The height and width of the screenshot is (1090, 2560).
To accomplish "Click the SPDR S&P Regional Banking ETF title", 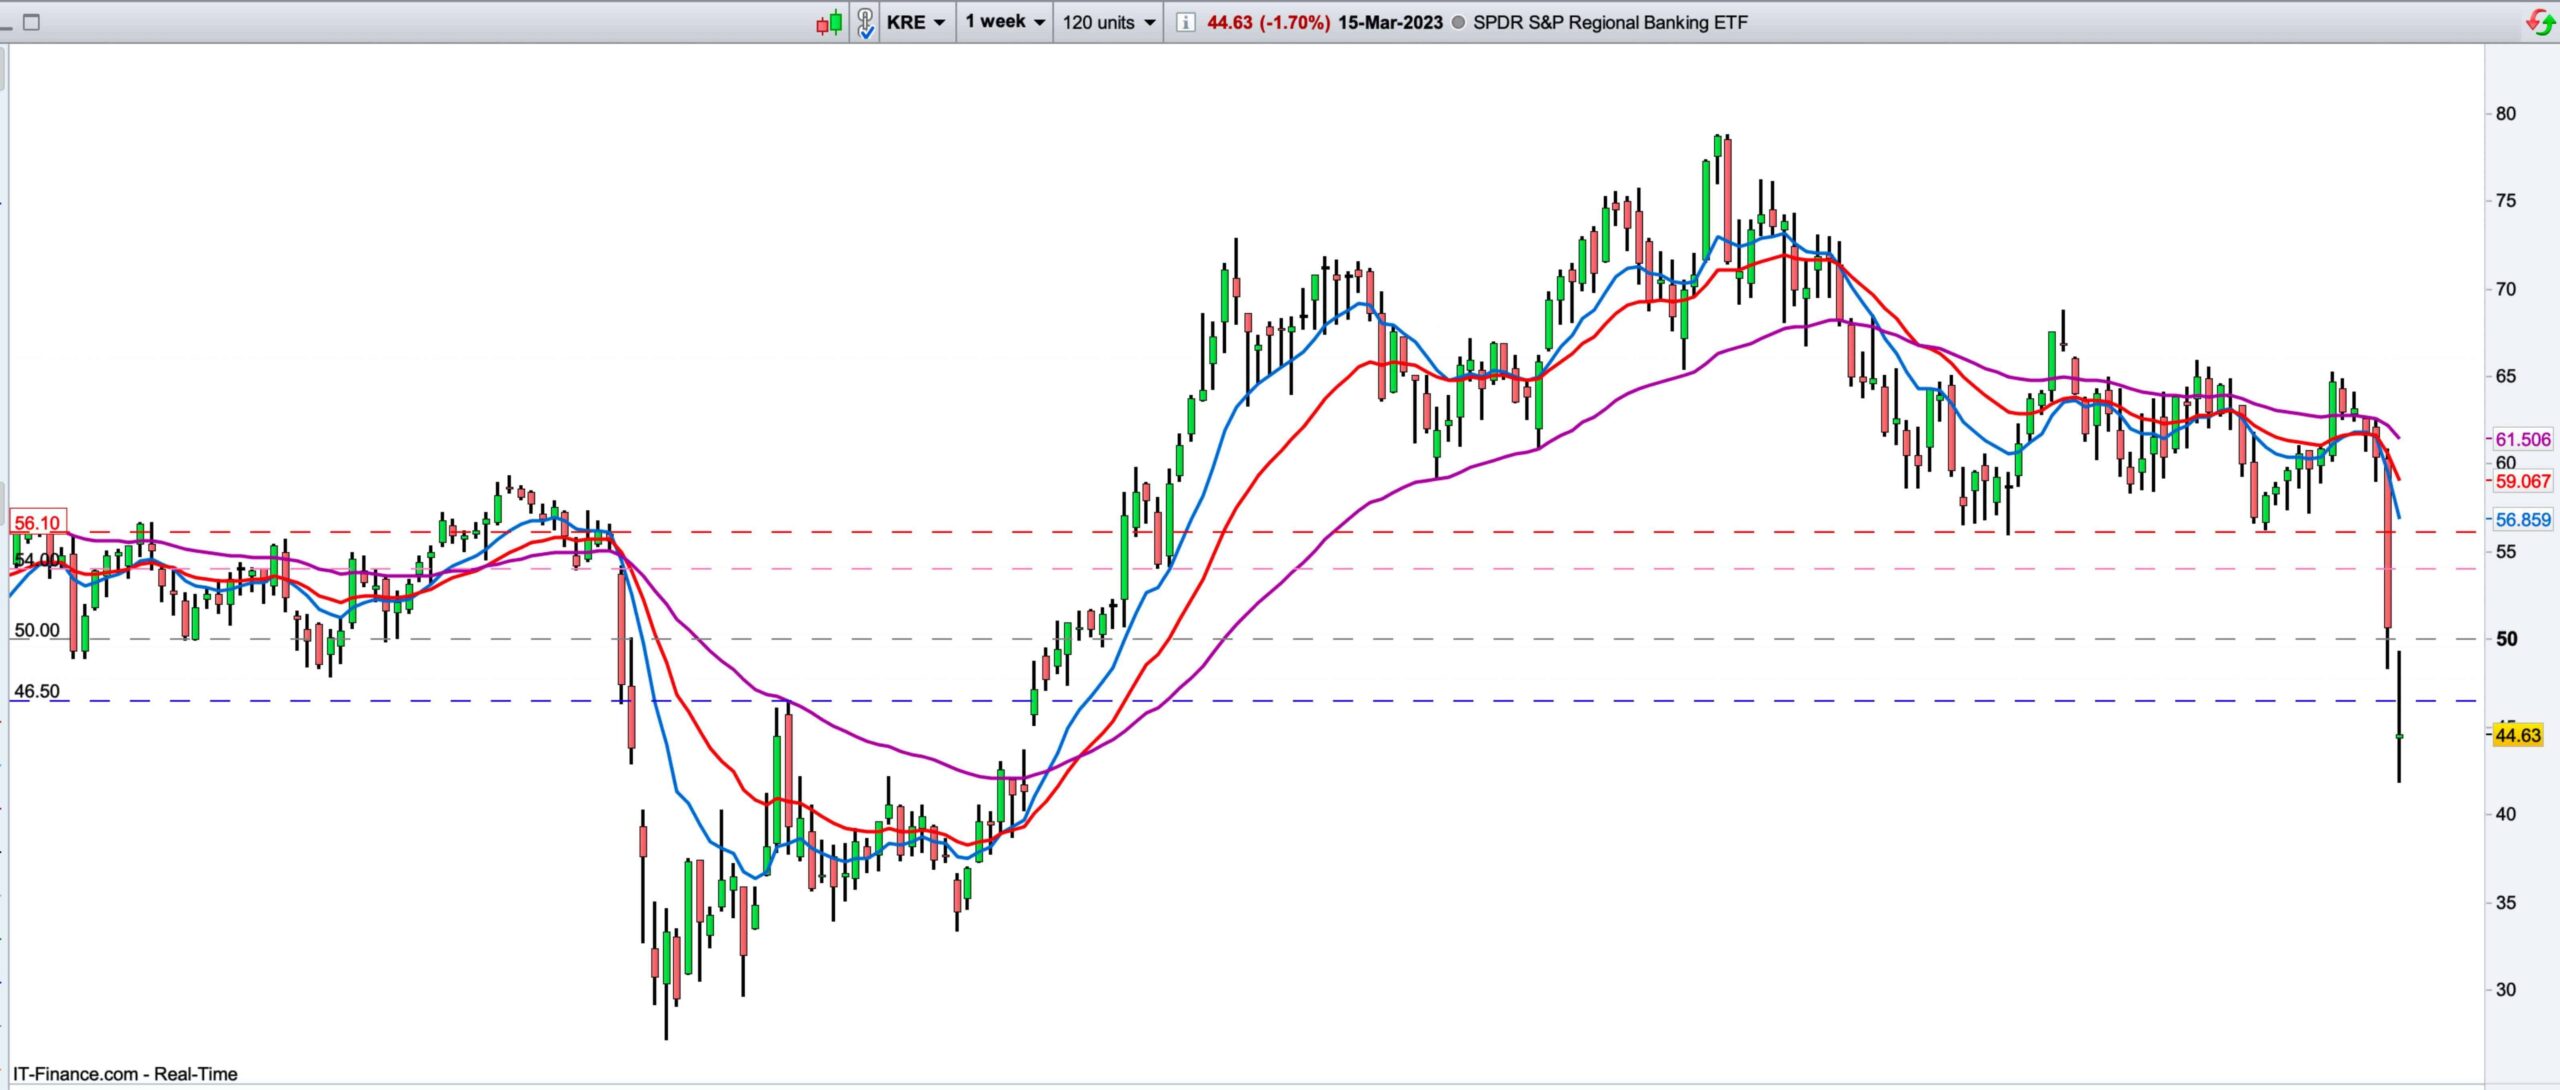I will [1610, 22].
